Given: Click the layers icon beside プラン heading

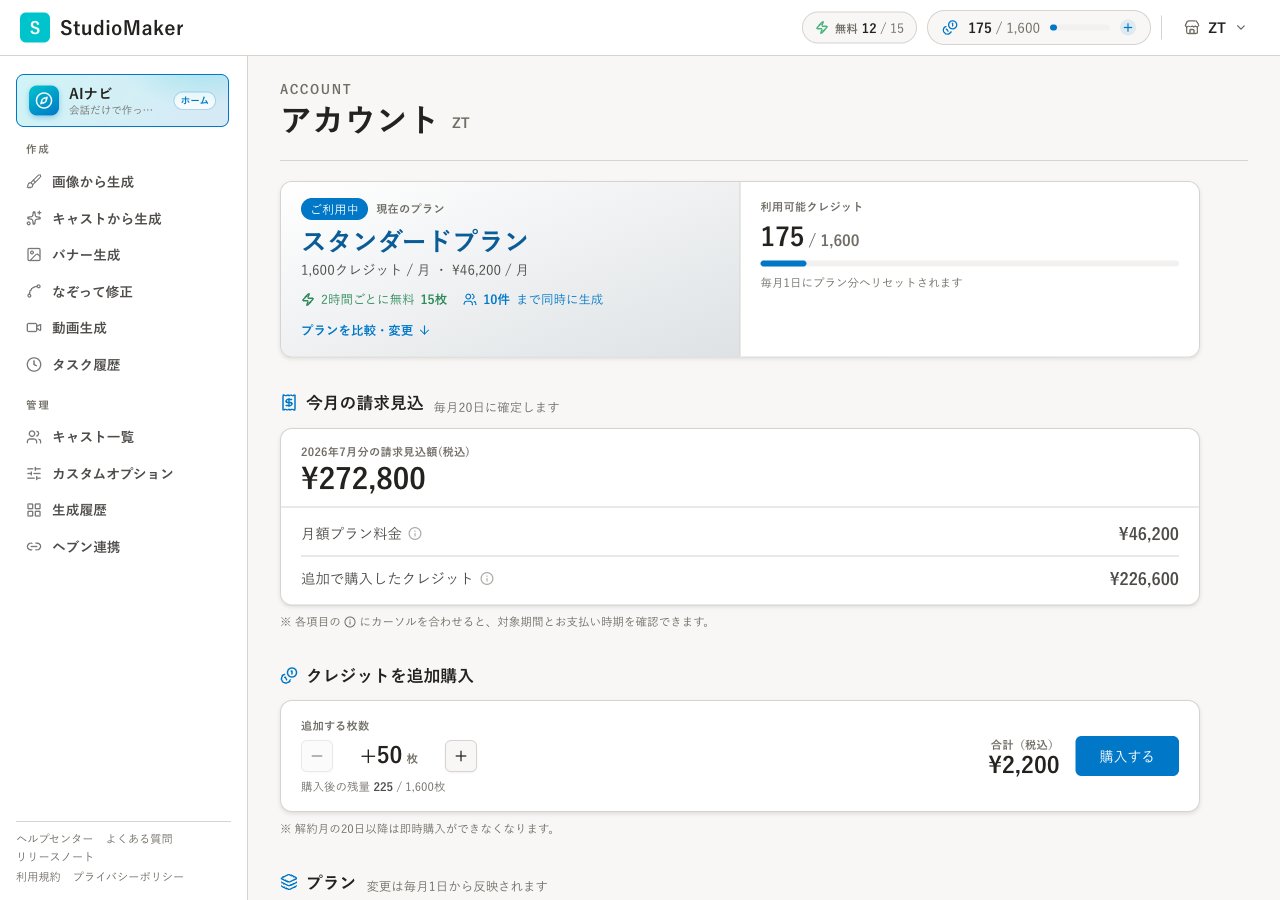Looking at the screenshot, I should [x=289, y=882].
